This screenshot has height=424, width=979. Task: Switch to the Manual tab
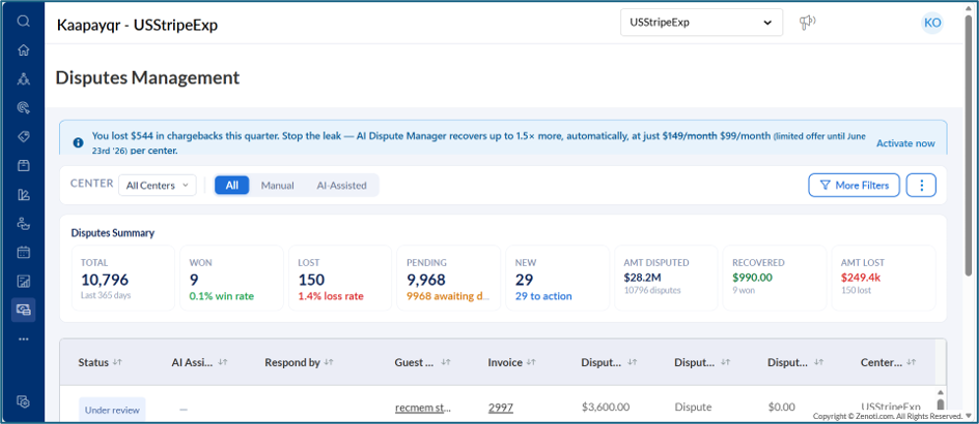277,185
